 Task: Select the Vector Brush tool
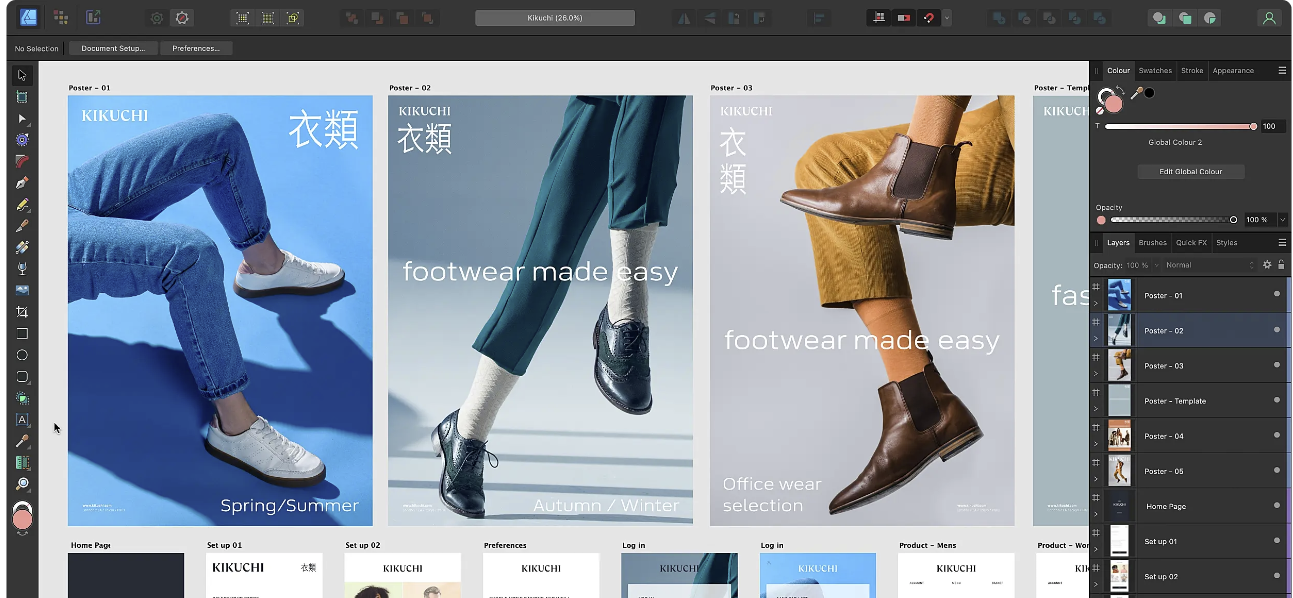[22, 226]
